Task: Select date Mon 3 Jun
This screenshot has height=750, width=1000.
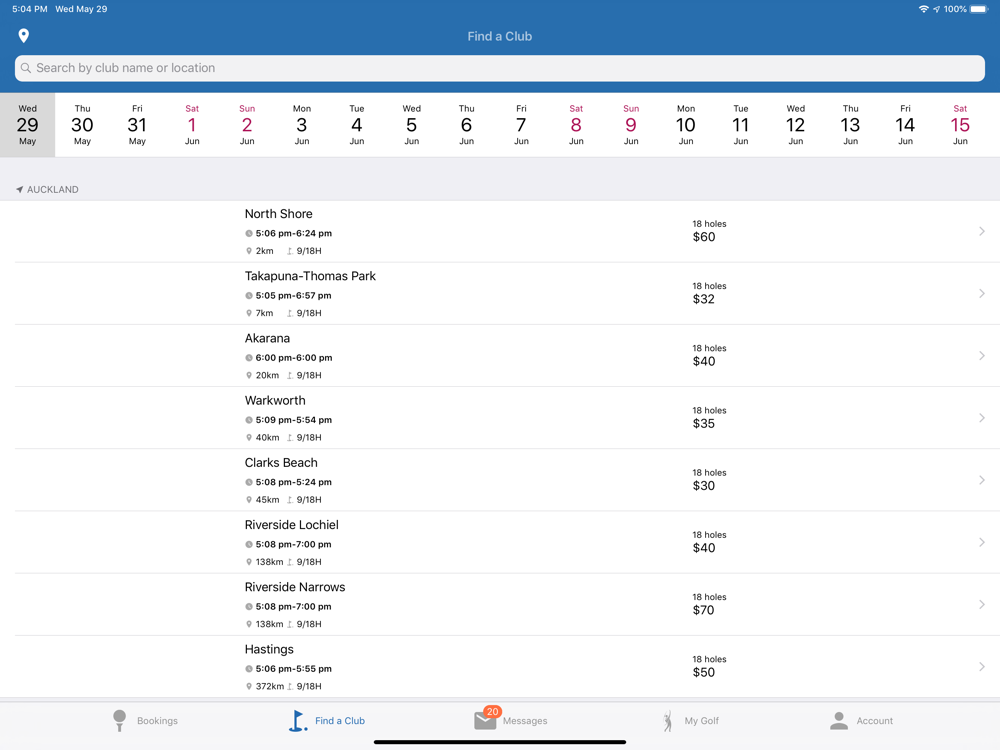Action: [302, 125]
